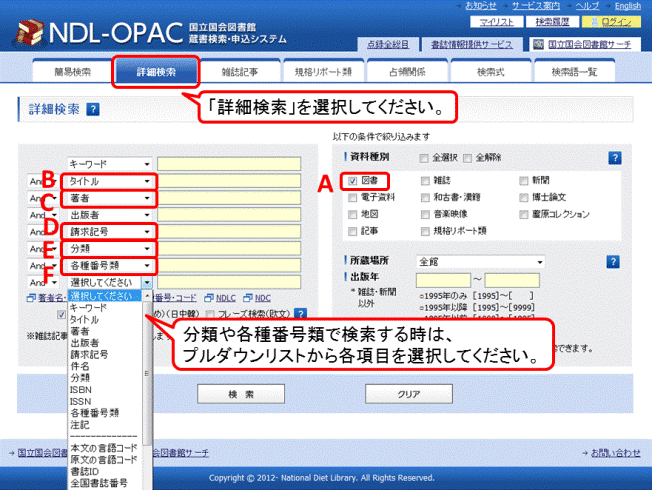Select the 詳細検索 tab

pyautogui.click(x=156, y=72)
